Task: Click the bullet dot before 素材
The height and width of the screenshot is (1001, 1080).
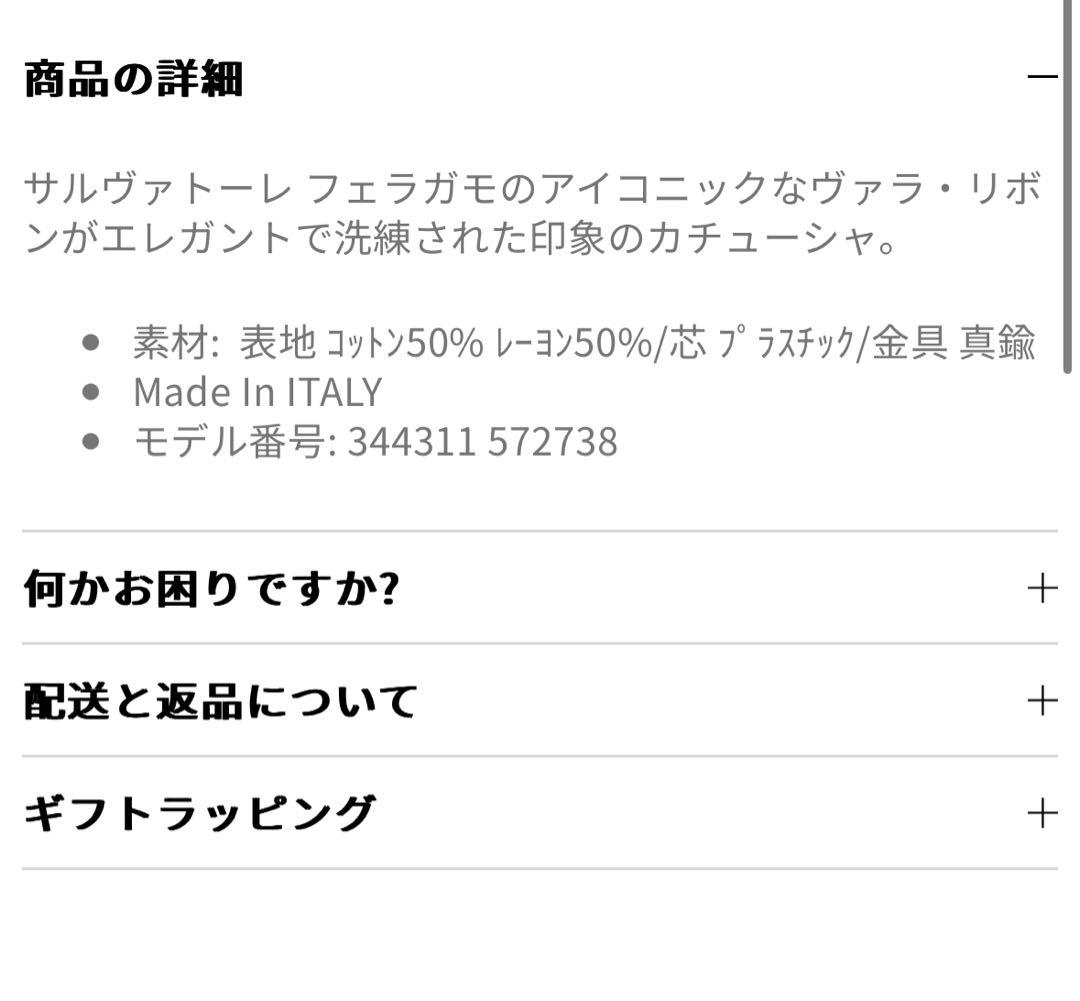Action: pos(92,343)
